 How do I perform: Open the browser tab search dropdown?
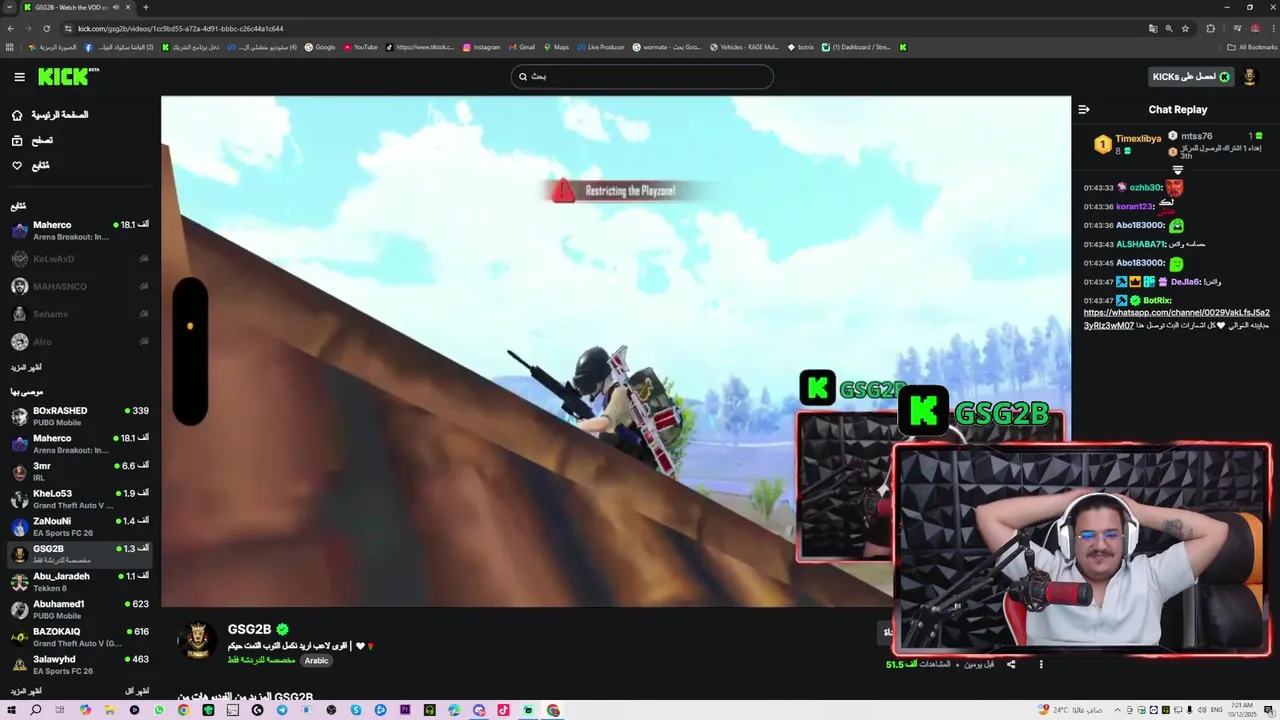[9, 8]
